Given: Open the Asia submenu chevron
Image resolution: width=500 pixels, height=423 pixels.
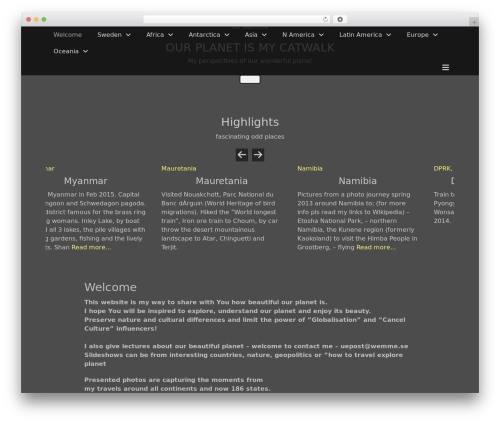Looking at the screenshot, I should 264,35.
